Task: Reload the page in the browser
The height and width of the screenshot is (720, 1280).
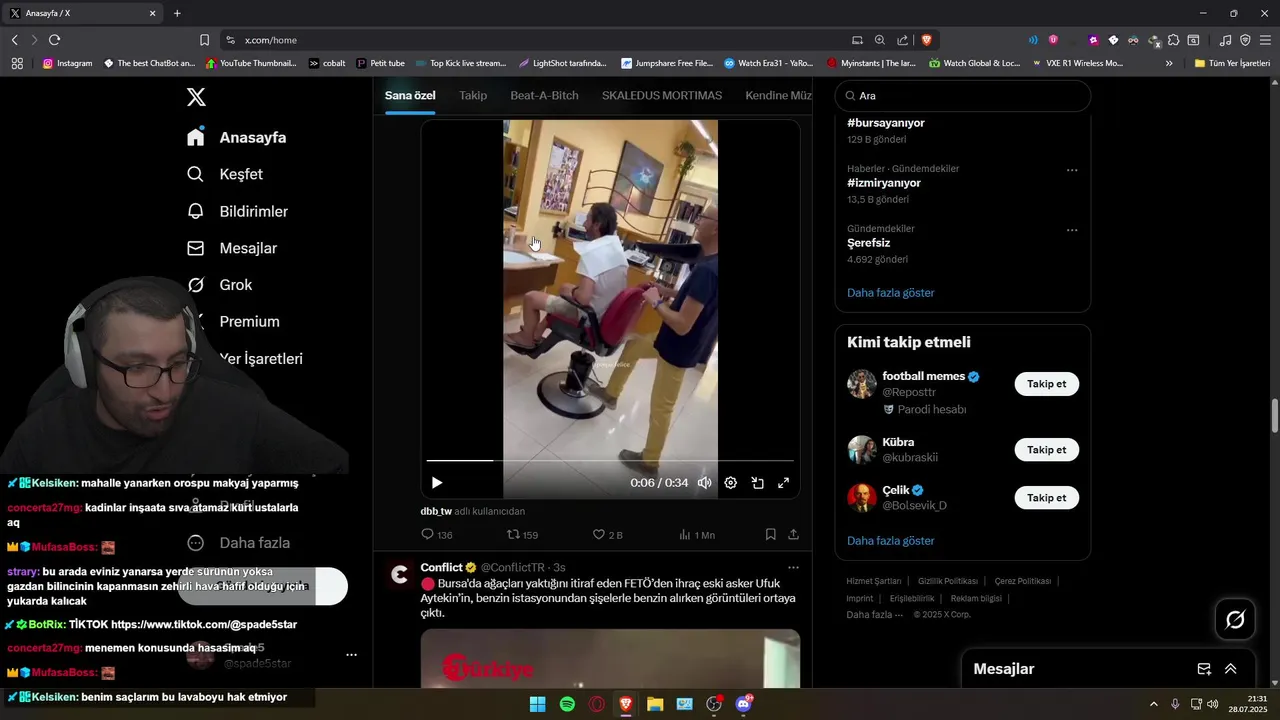Action: [54, 40]
